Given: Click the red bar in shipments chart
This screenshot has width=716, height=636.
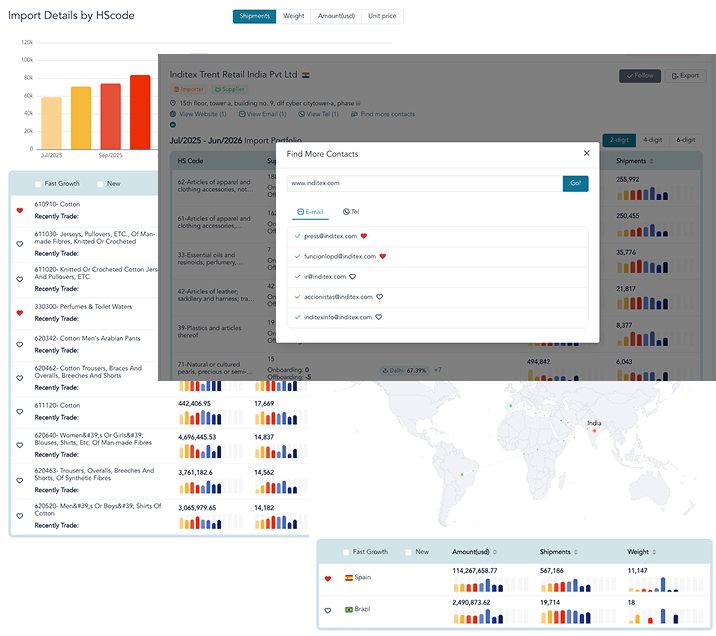Looking at the screenshot, I should tap(140, 112).
